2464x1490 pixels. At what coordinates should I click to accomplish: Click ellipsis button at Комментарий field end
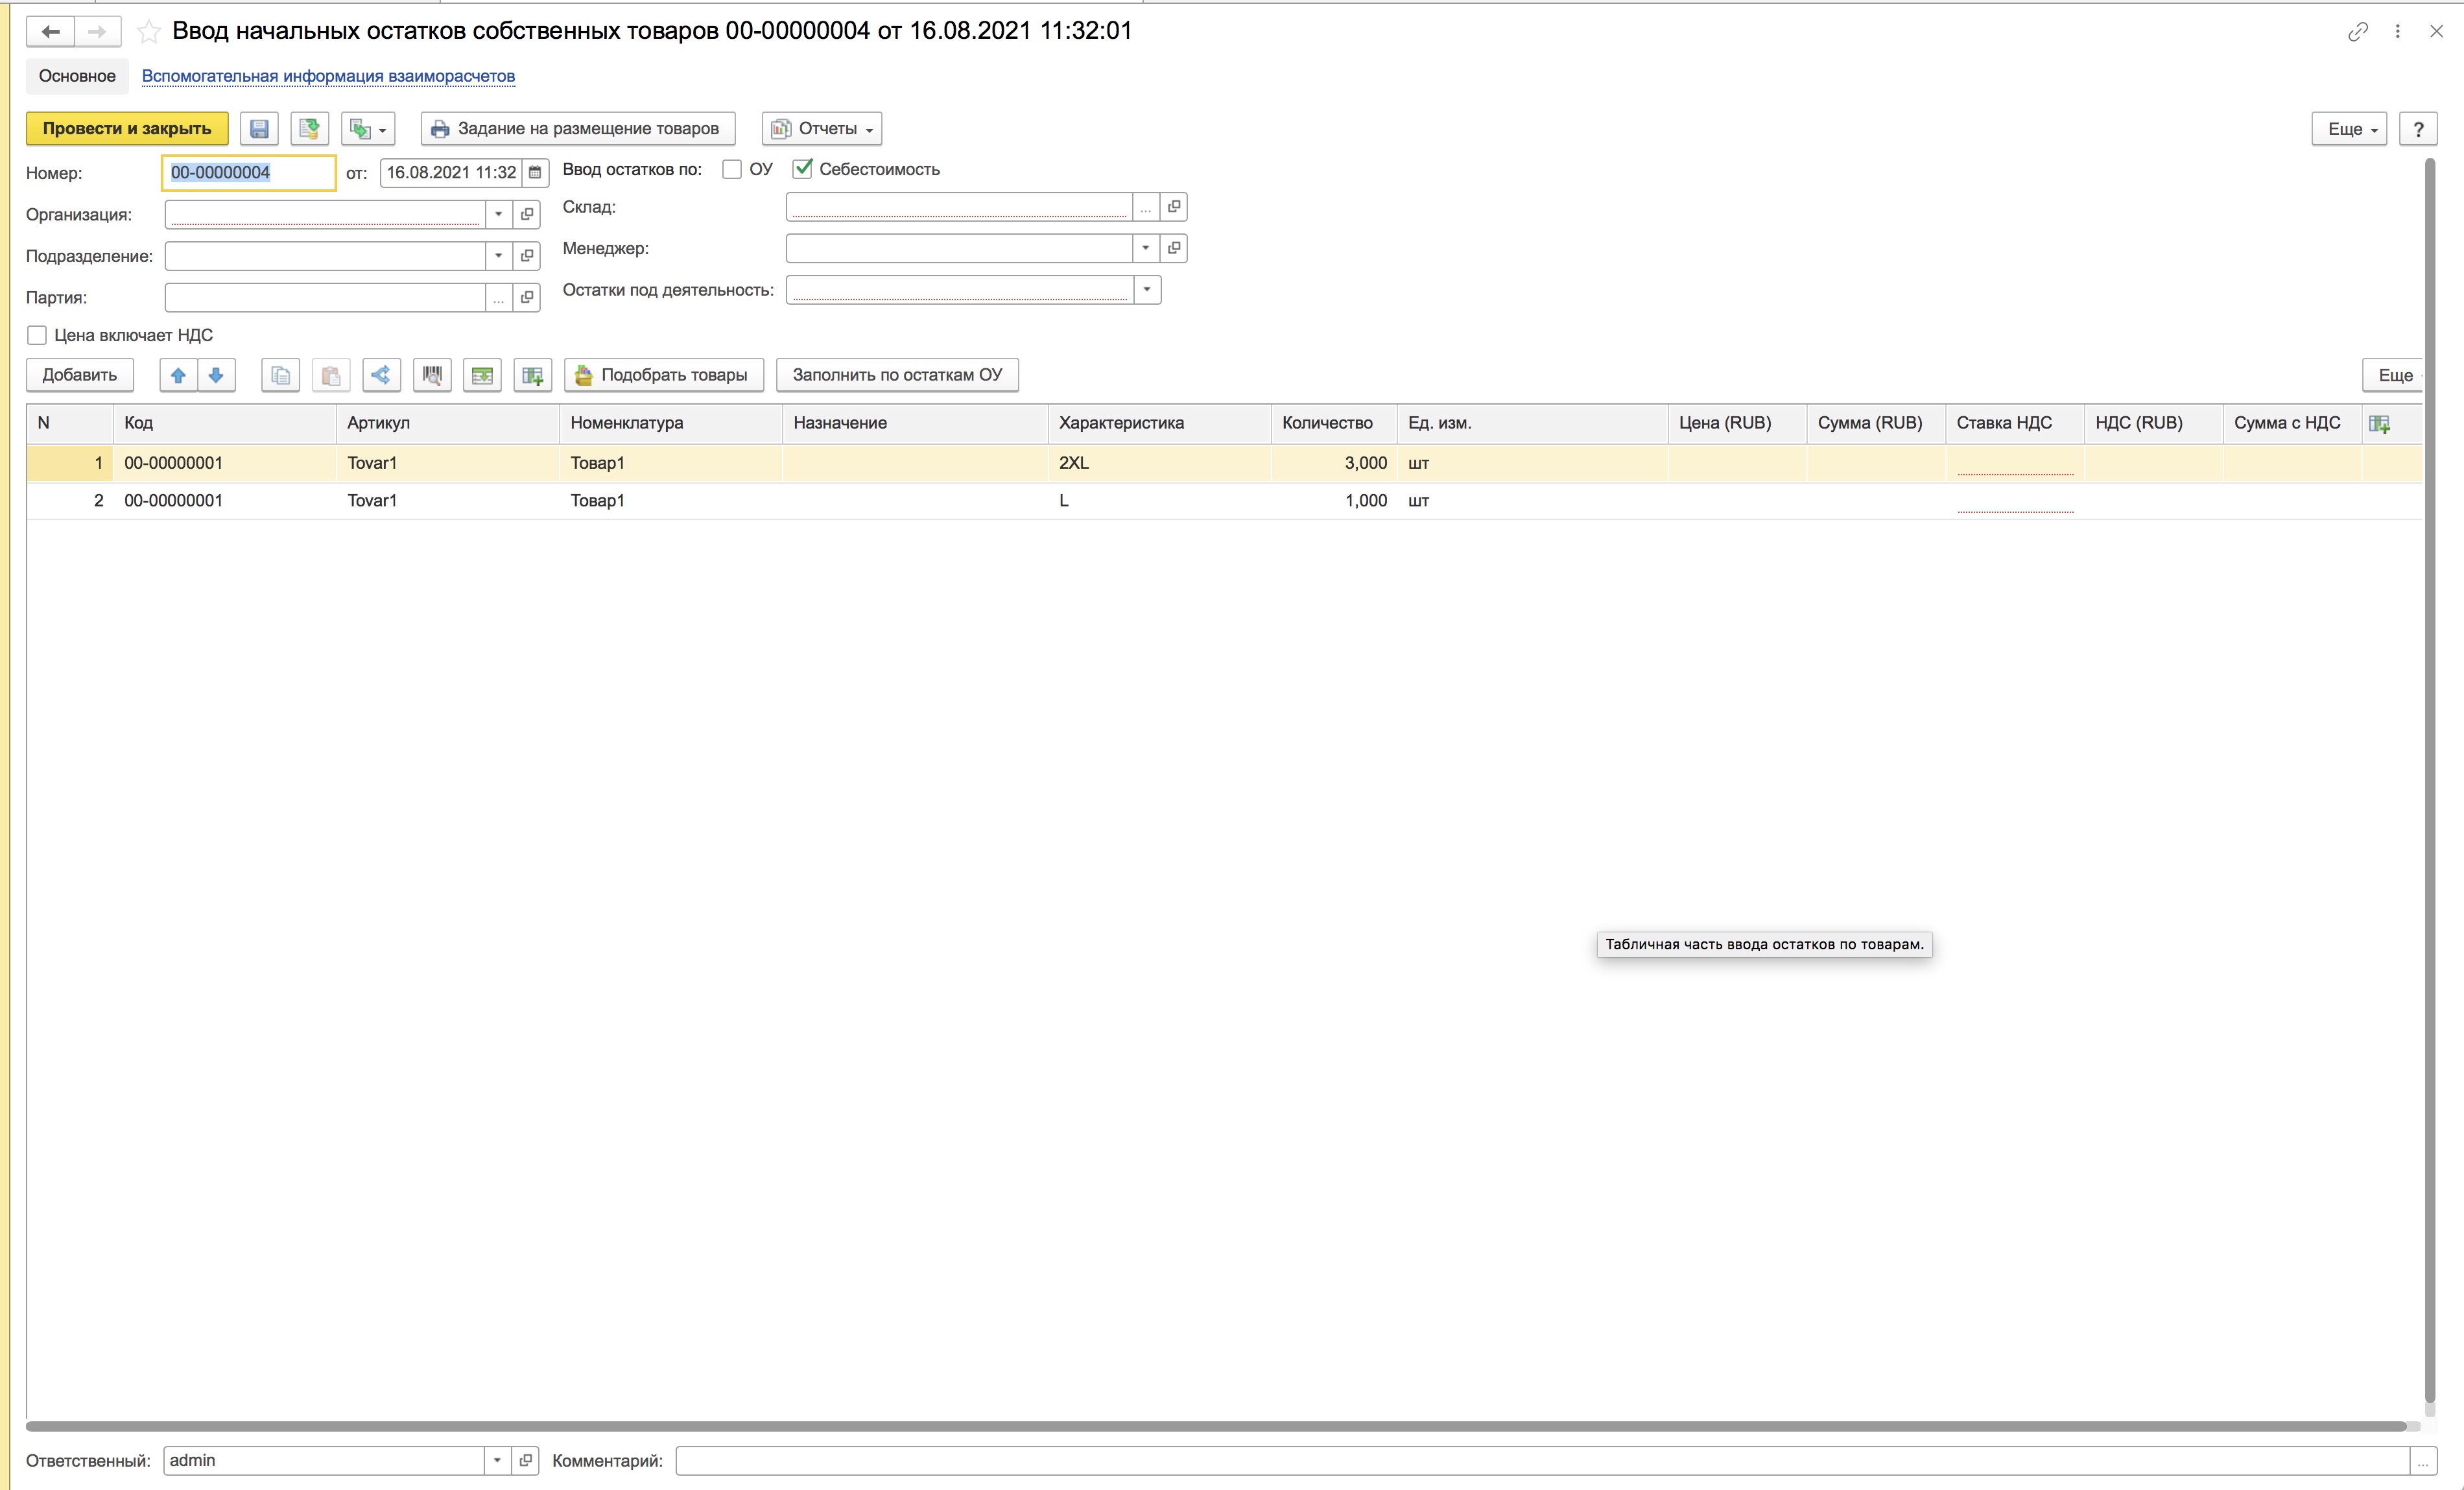[2422, 1461]
